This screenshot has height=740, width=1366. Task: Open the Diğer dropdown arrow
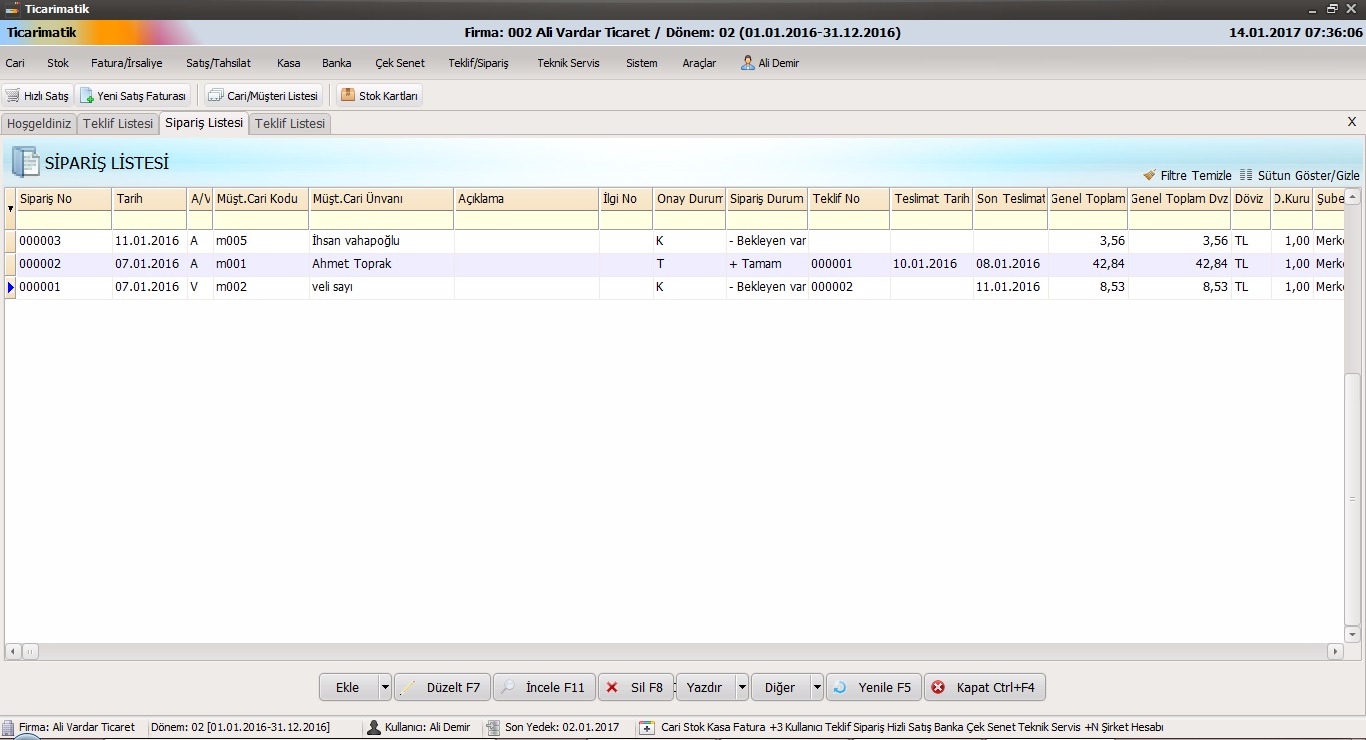(817, 688)
